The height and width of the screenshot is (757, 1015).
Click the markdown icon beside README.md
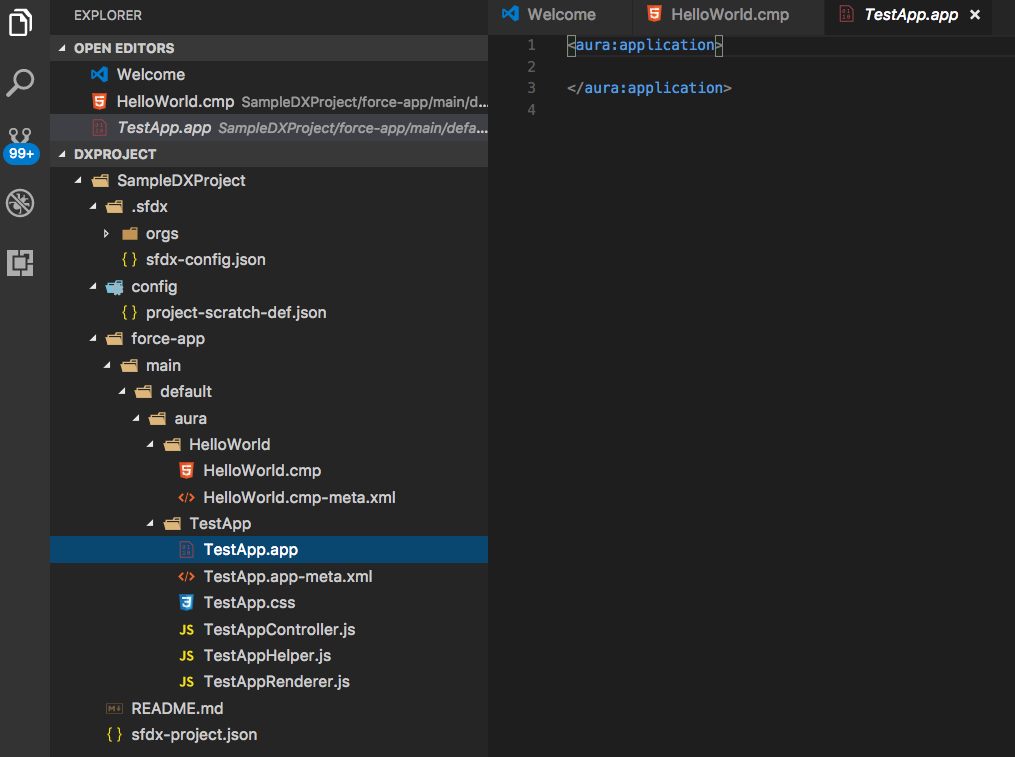(x=115, y=708)
